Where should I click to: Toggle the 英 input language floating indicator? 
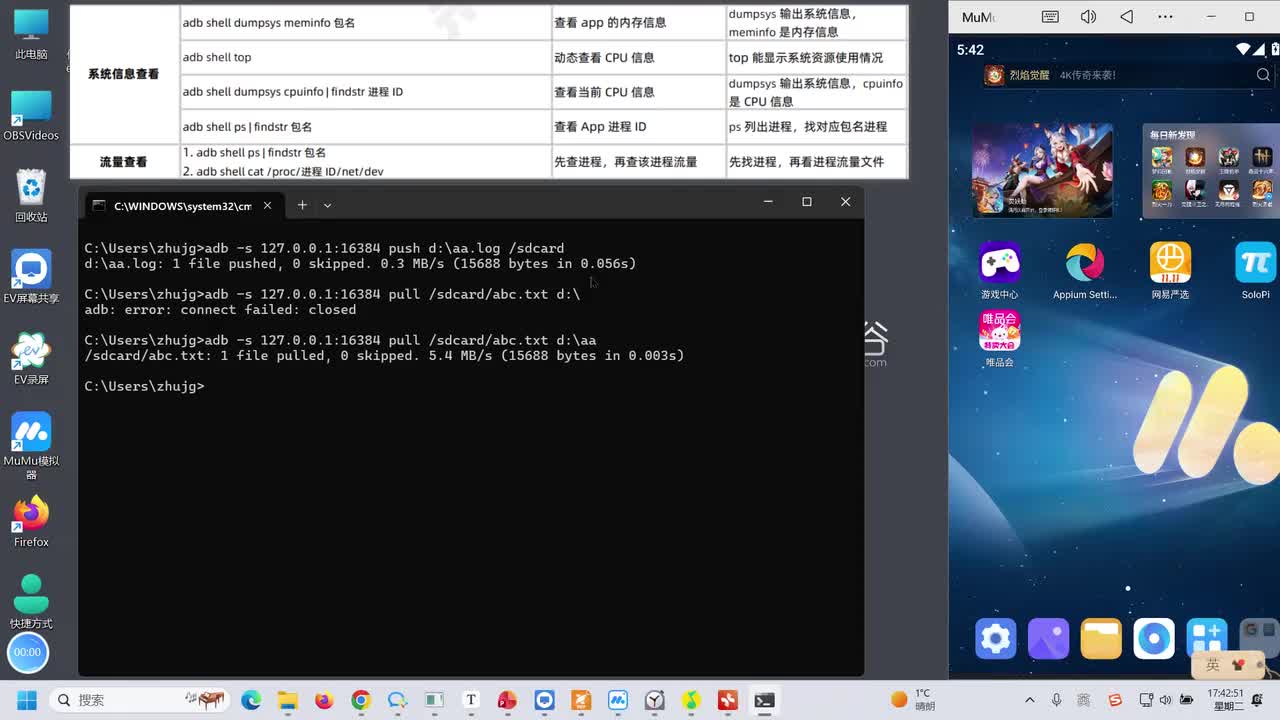coord(1213,665)
